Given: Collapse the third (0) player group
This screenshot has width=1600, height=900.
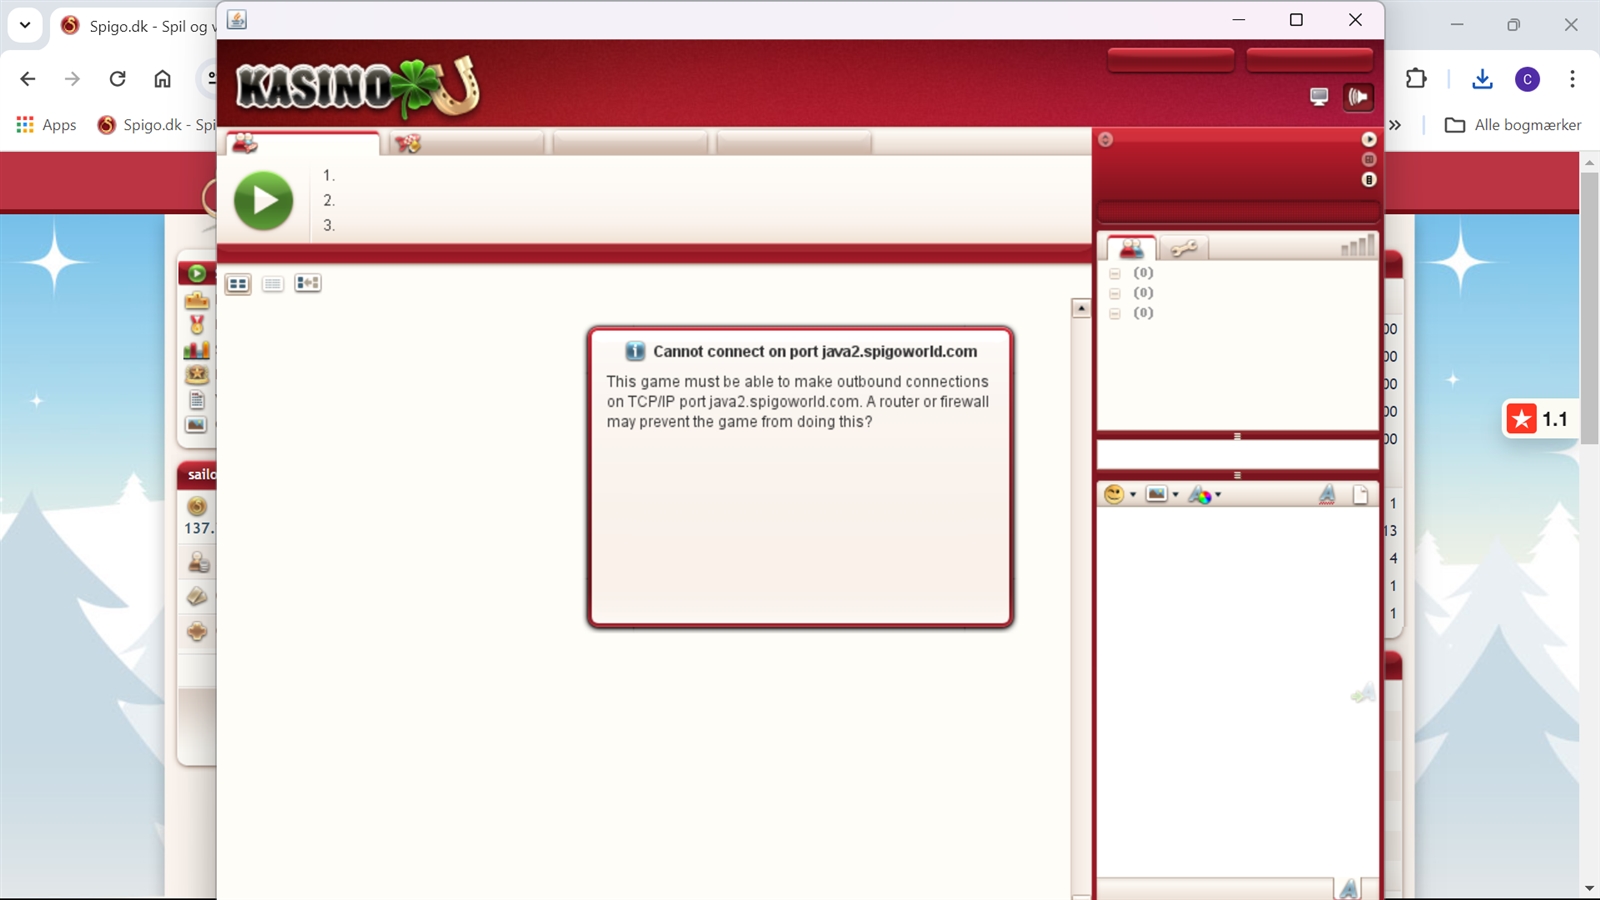Looking at the screenshot, I should pos(1115,313).
